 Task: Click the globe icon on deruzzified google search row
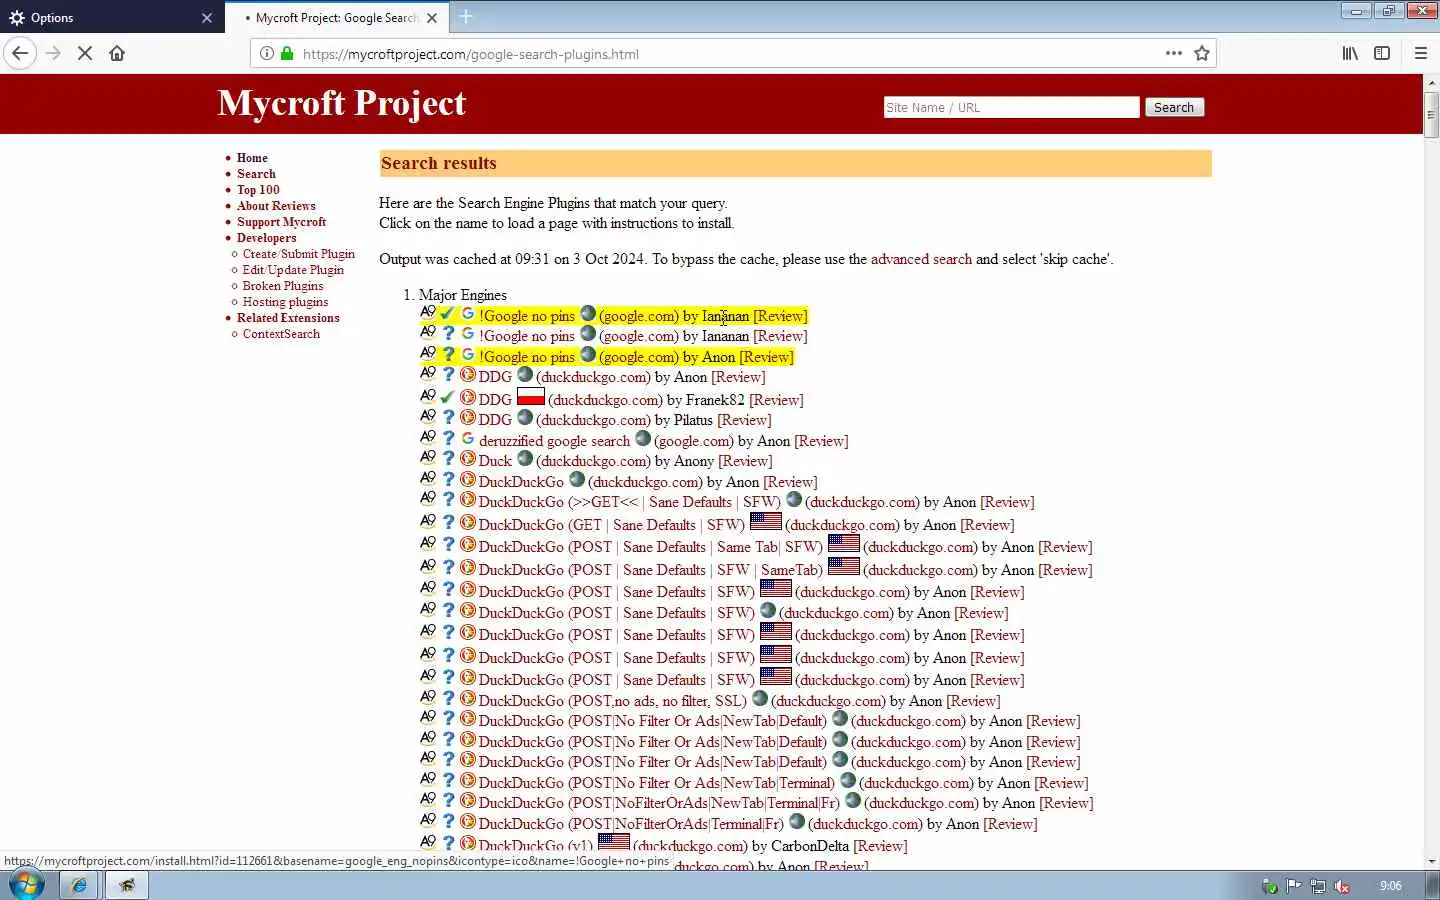point(642,438)
